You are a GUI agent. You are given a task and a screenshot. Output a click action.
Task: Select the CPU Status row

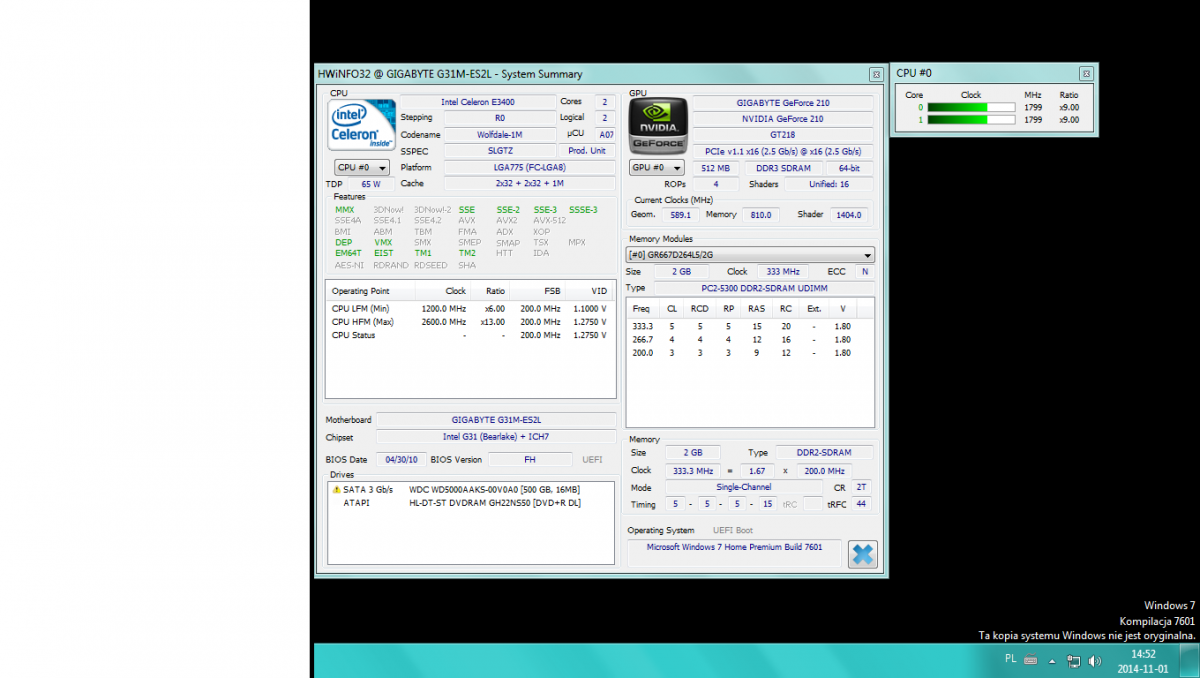(471, 335)
